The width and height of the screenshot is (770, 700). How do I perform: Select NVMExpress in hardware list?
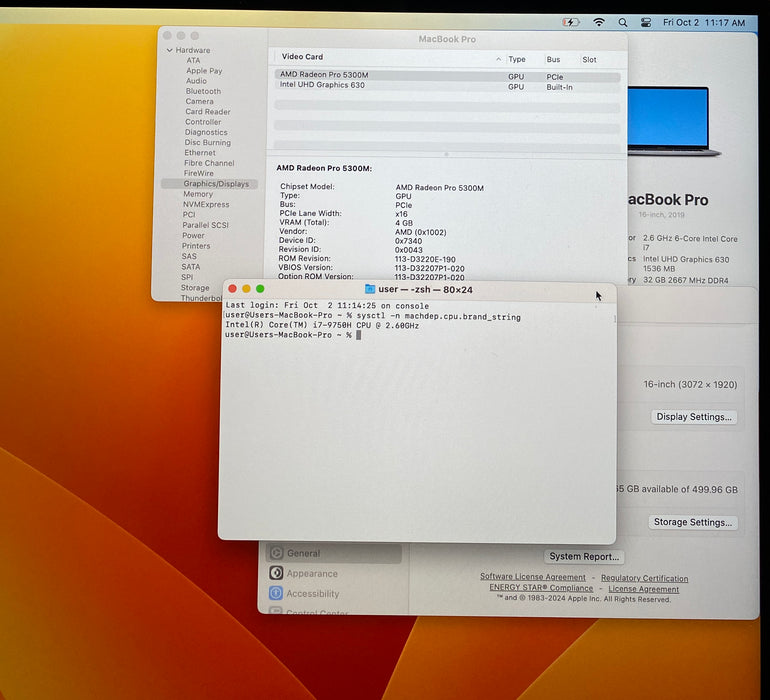tap(206, 204)
